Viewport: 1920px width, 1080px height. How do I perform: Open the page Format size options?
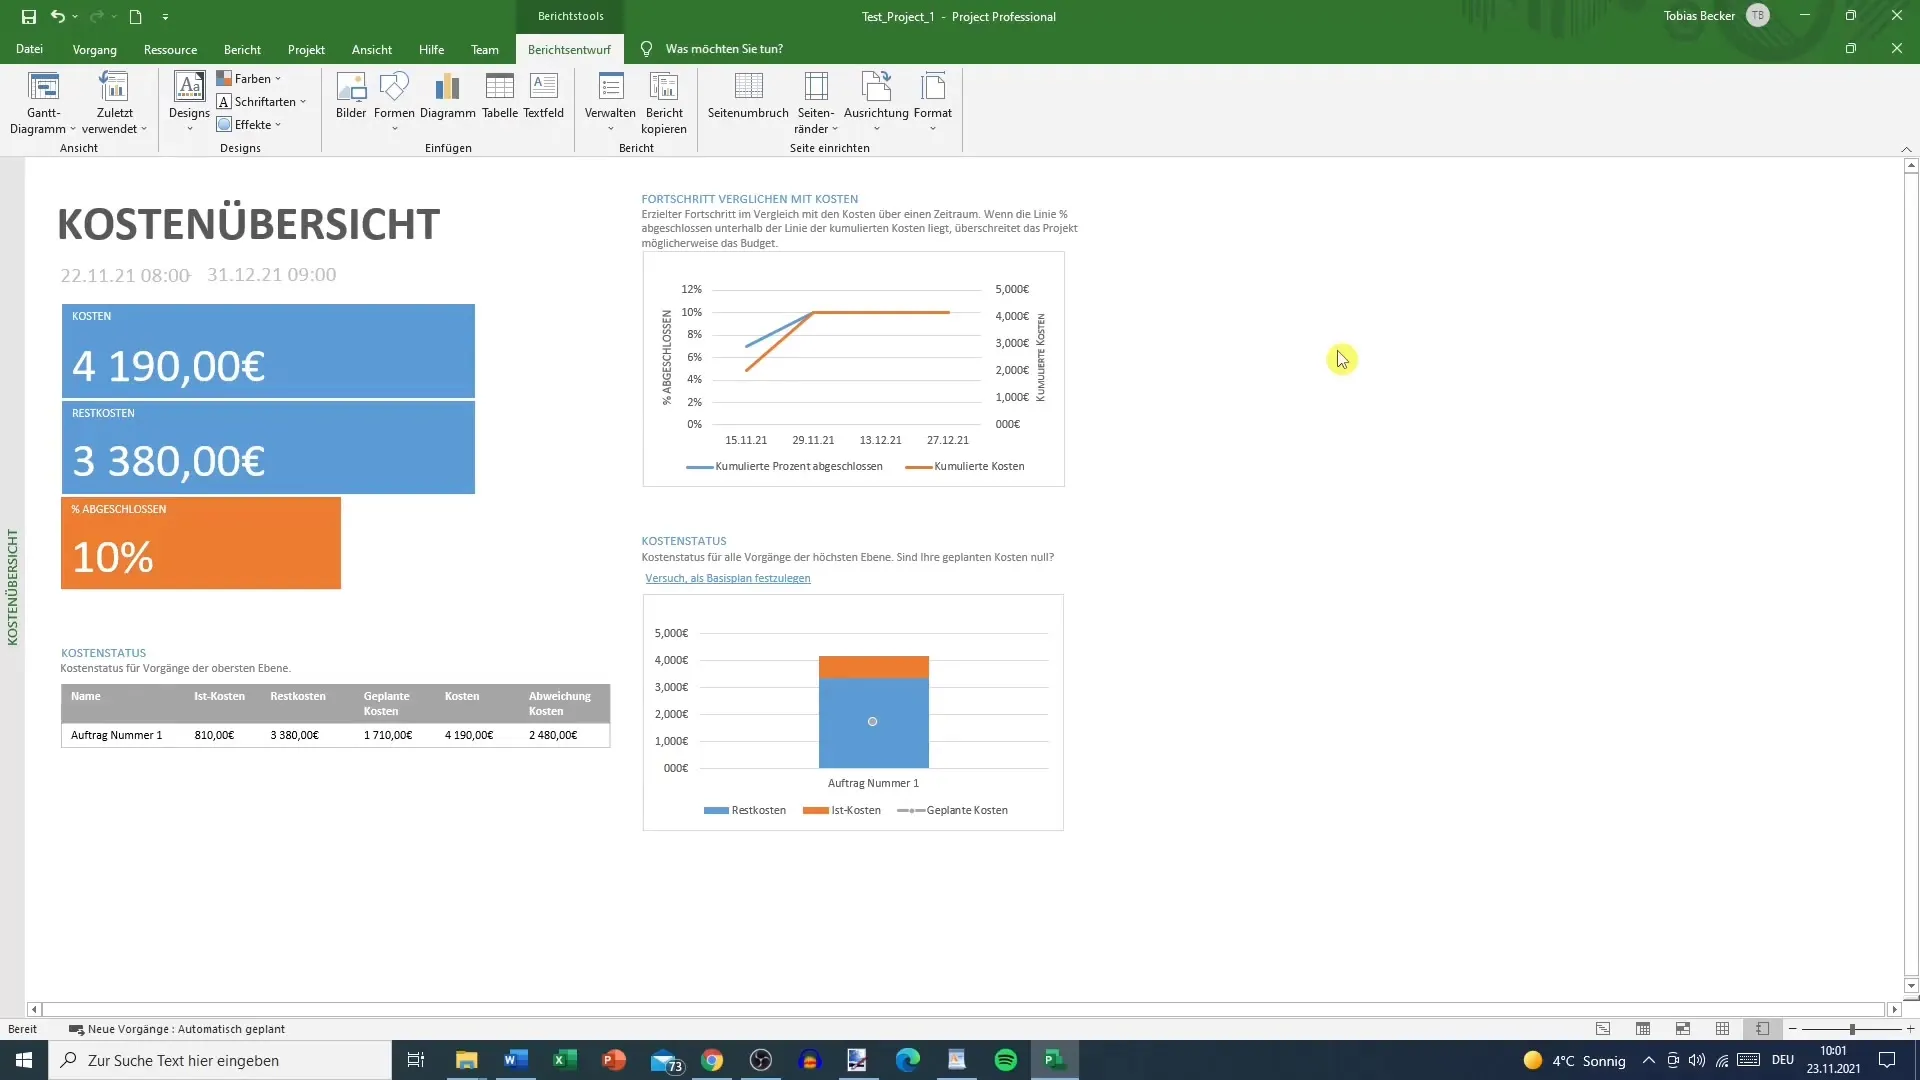click(x=932, y=101)
